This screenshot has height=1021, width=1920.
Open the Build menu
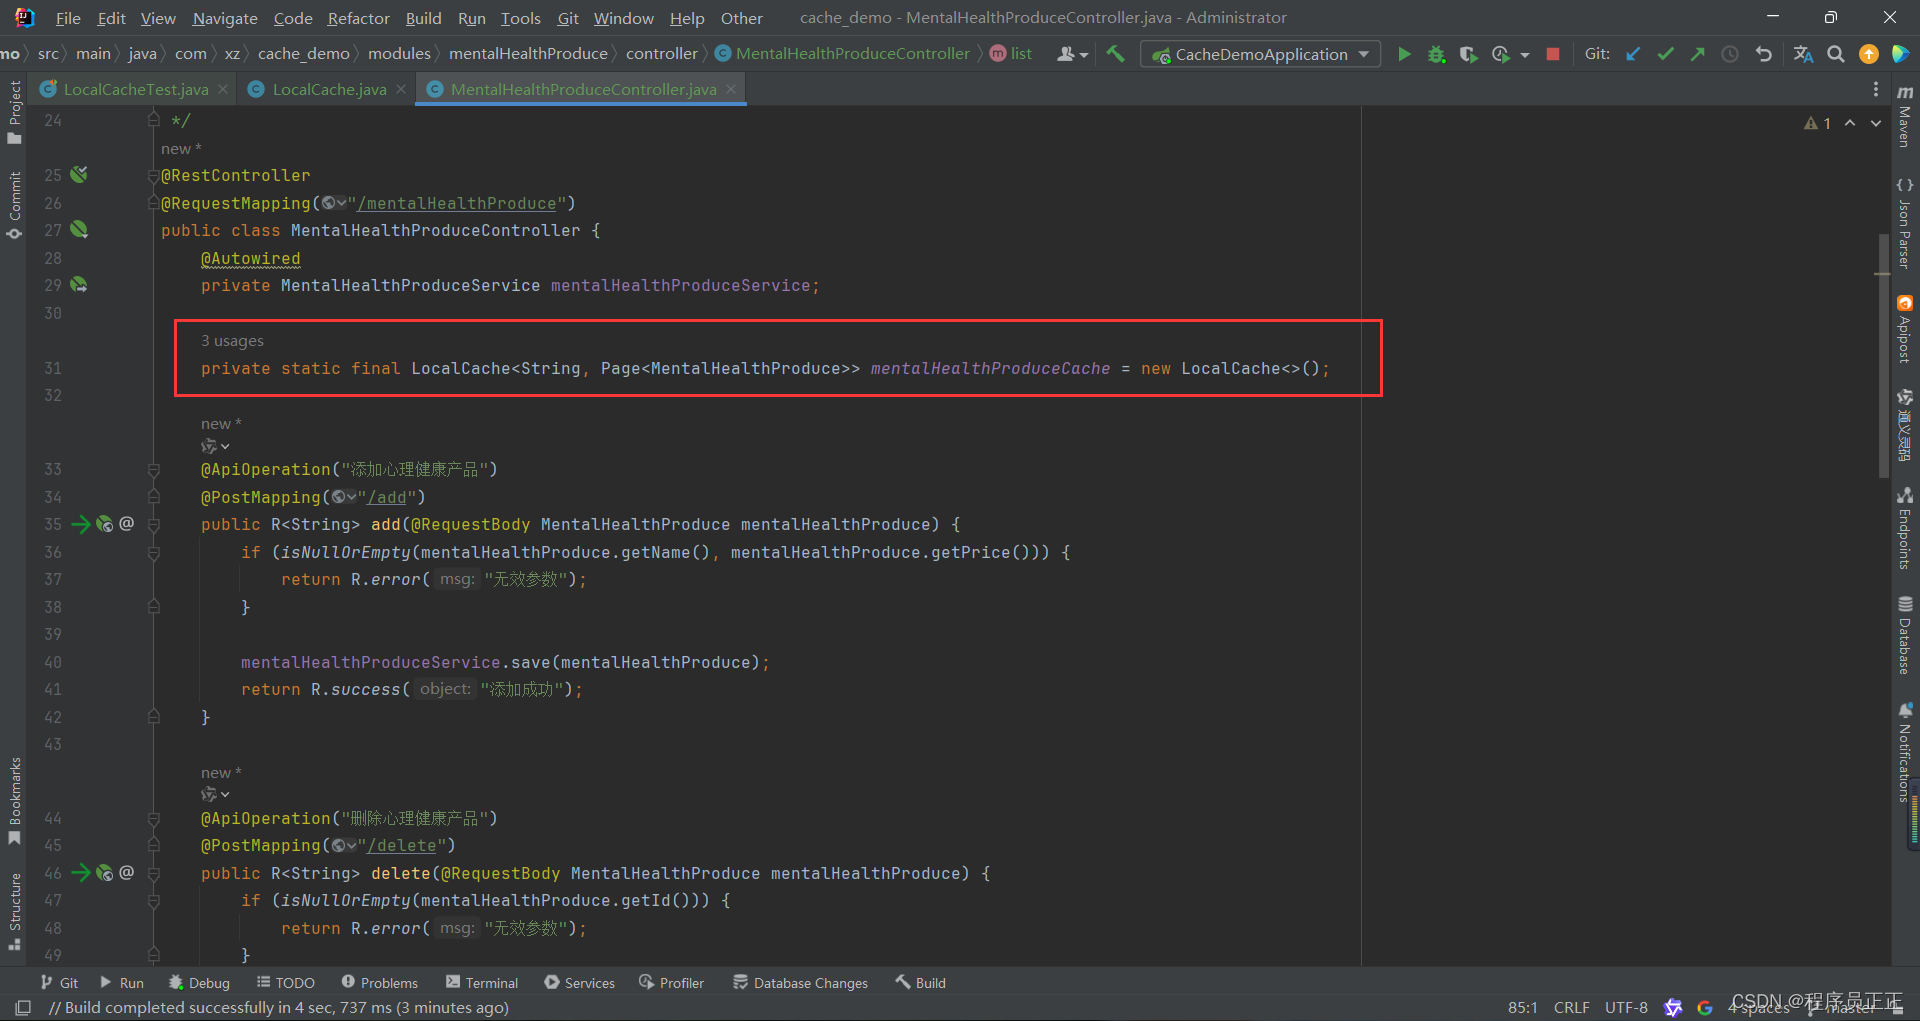[x=423, y=18]
